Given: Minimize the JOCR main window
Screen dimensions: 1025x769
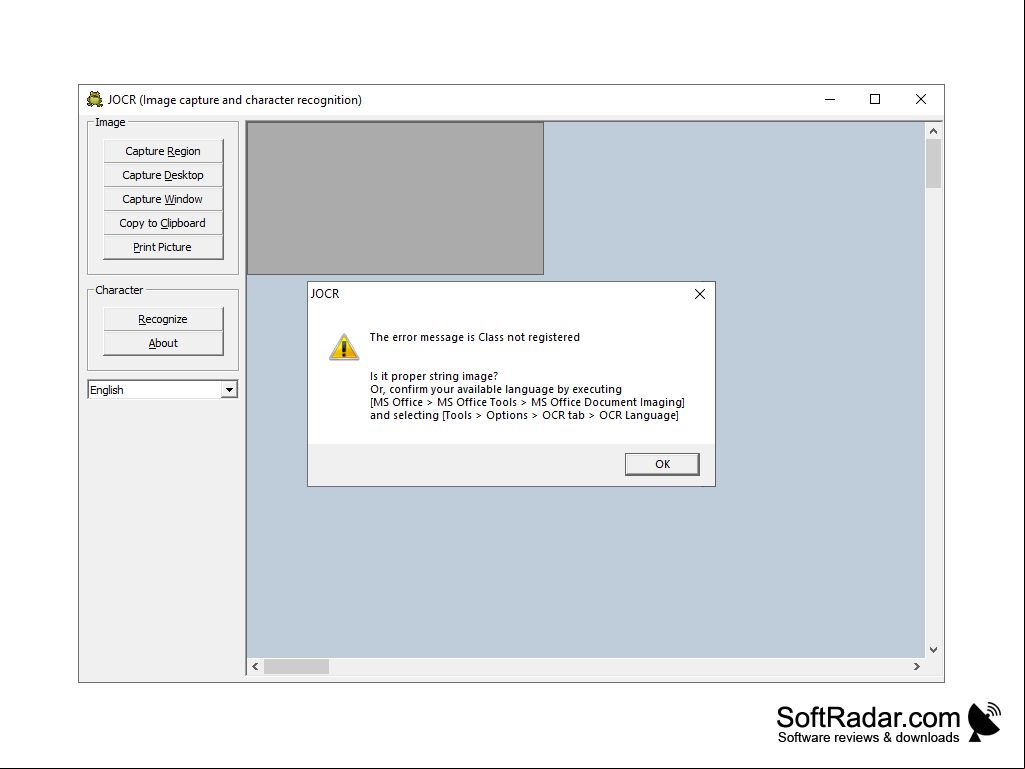Looking at the screenshot, I should pos(830,99).
